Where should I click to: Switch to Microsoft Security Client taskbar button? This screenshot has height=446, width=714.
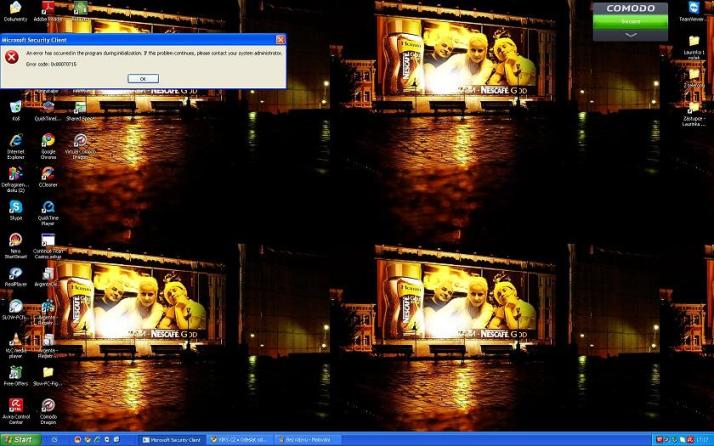coord(172,440)
